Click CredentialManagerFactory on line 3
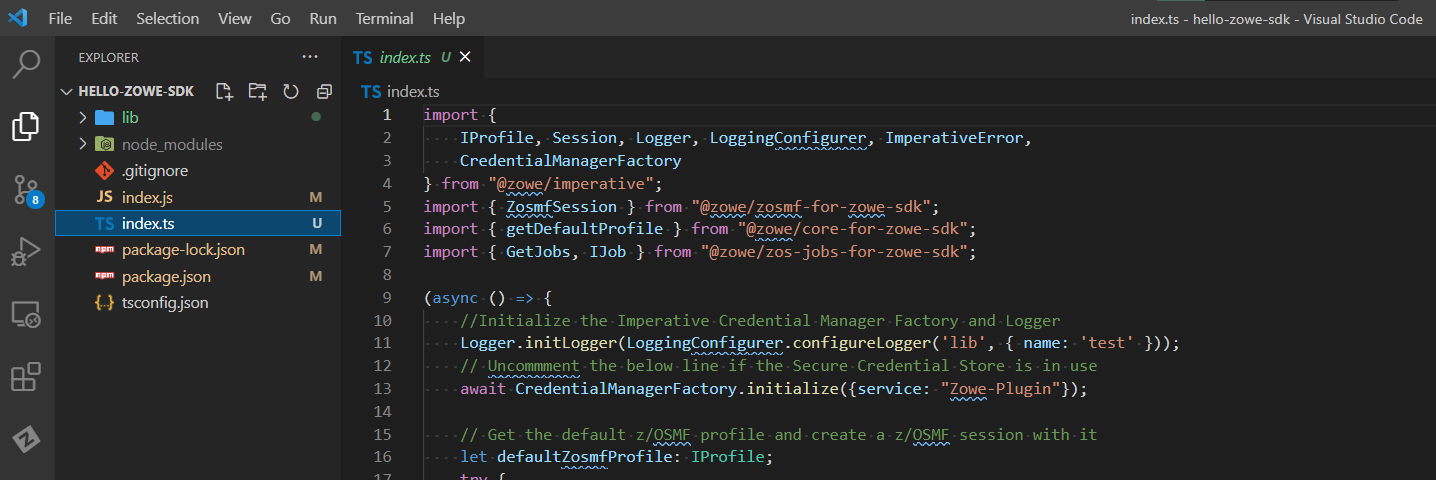The image size is (1436, 480). coord(571,161)
